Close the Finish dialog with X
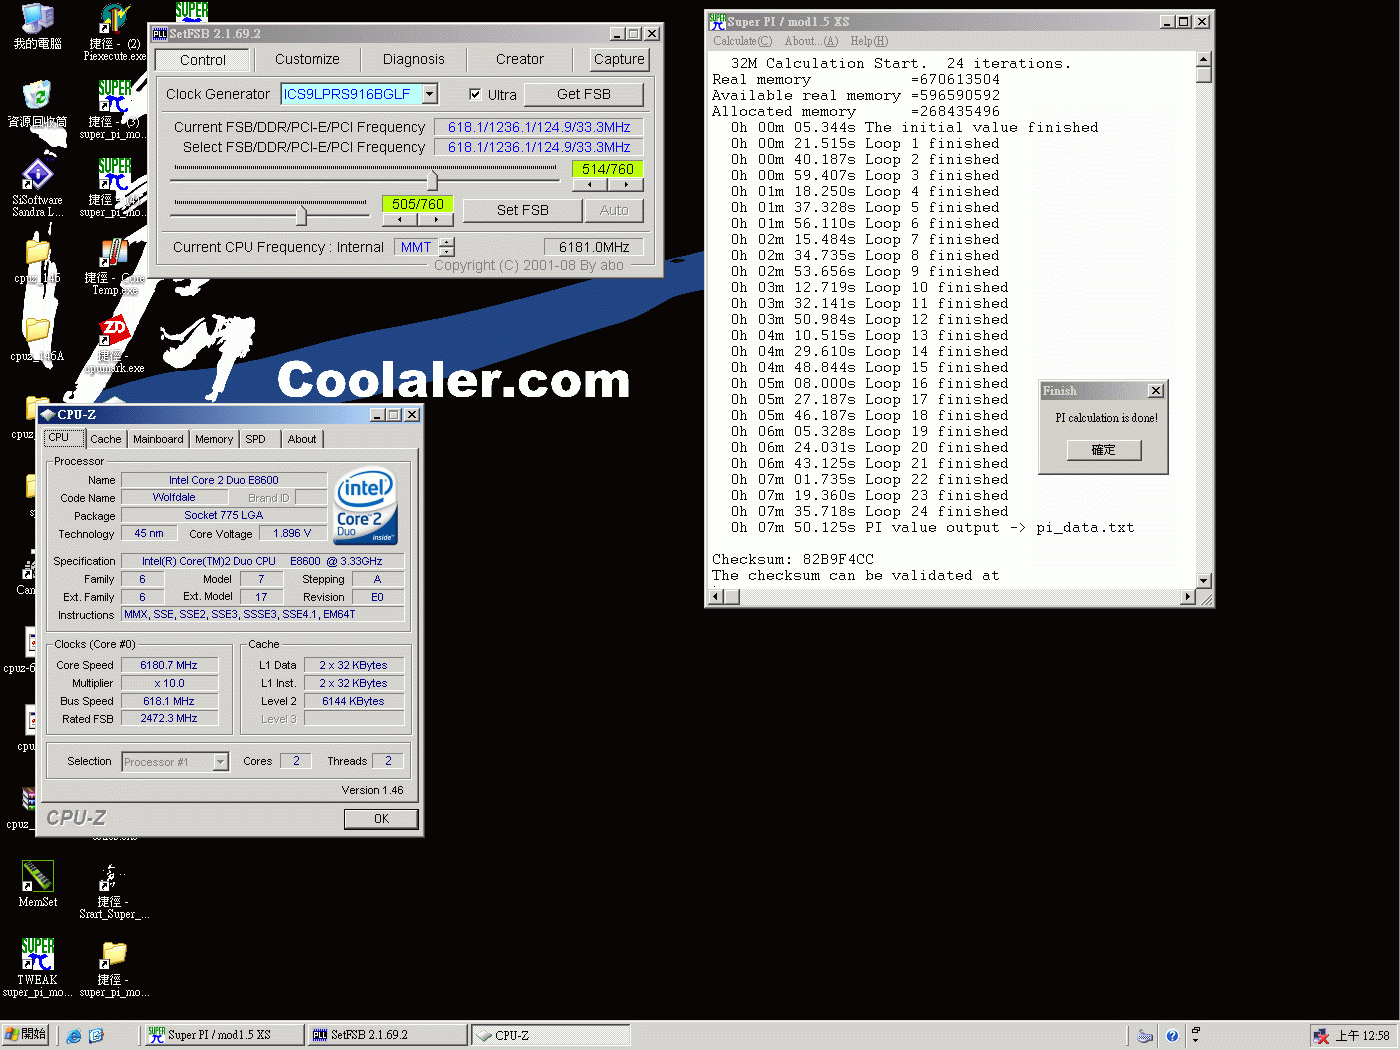This screenshot has height=1050, width=1400. pyautogui.click(x=1156, y=391)
